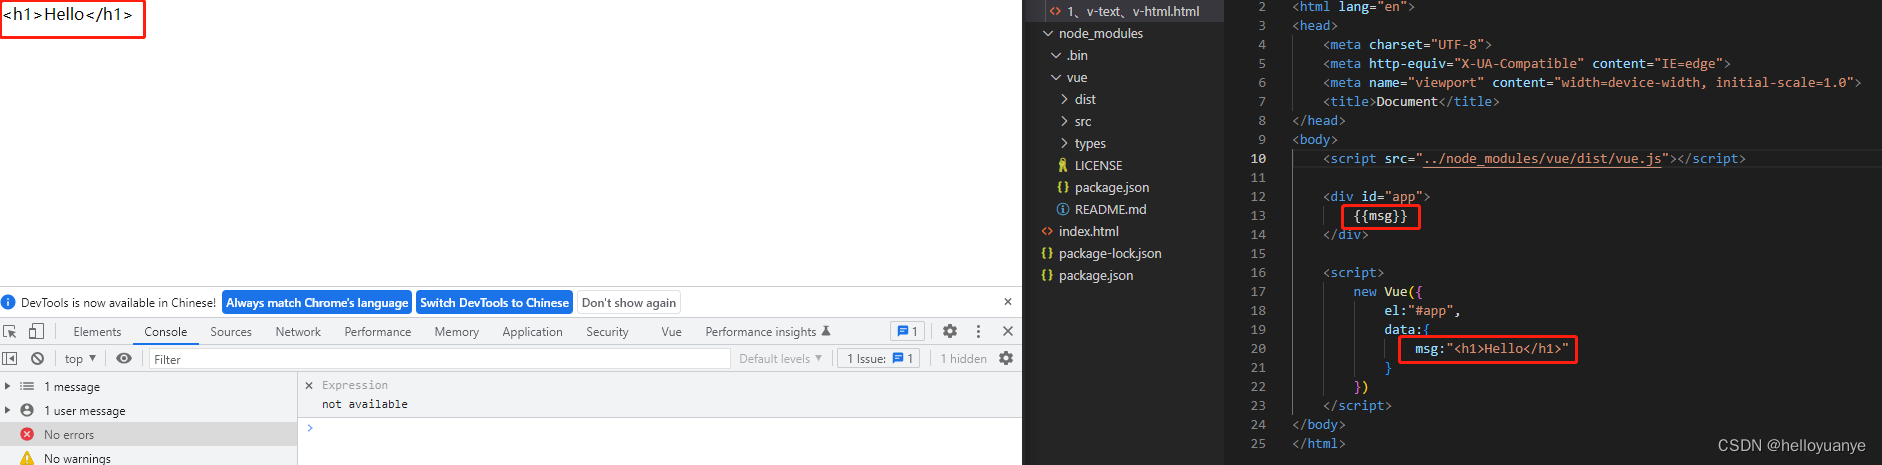
Task: Click Always match Chrome's language button
Action: (x=317, y=302)
